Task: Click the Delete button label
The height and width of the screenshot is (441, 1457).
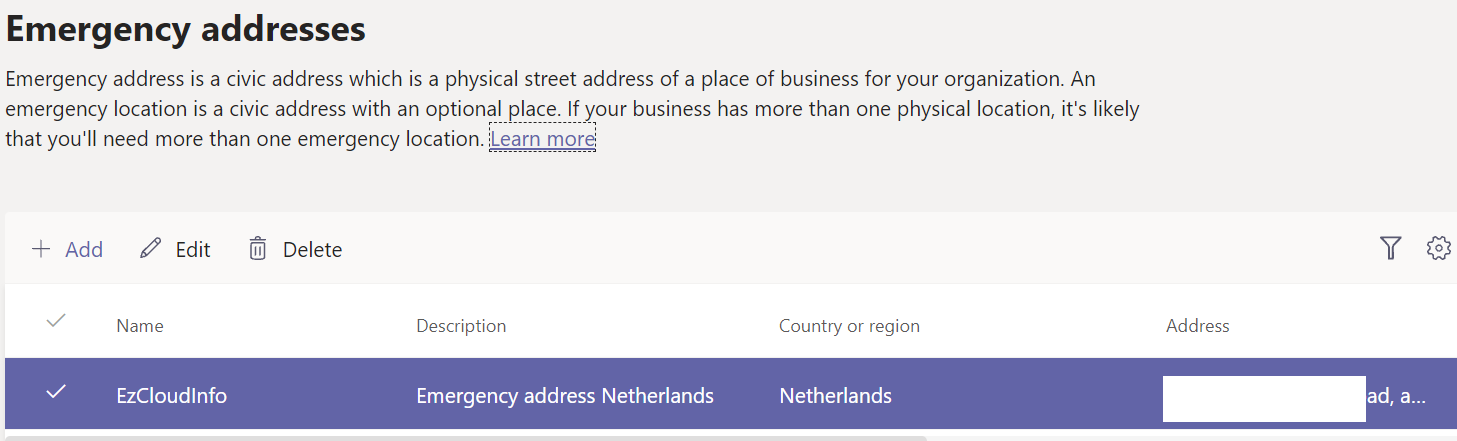Action: tap(312, 250)
